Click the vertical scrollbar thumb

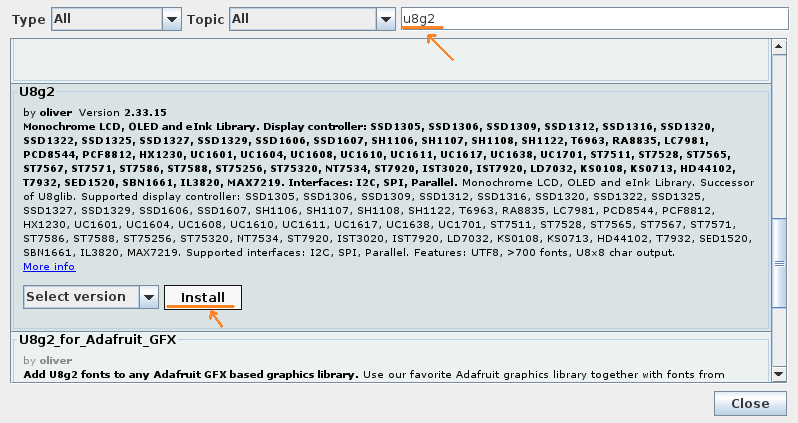click(779, 263)
